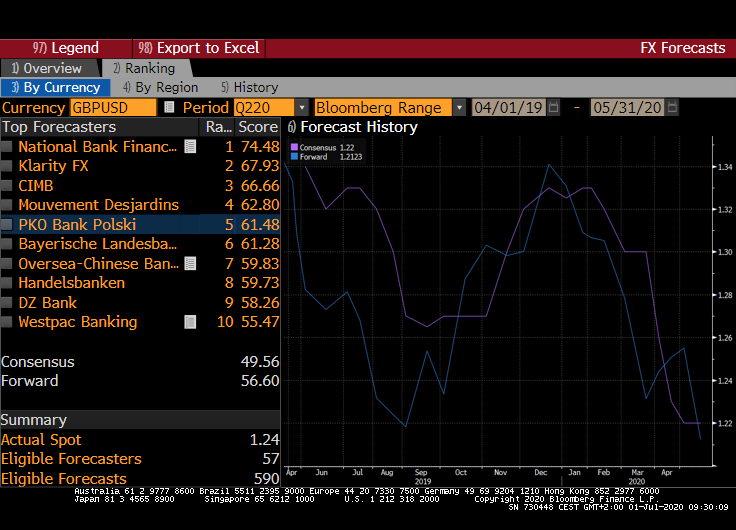
Task: Click the purple Consensus legend swatch
Action: coord(293,147)
